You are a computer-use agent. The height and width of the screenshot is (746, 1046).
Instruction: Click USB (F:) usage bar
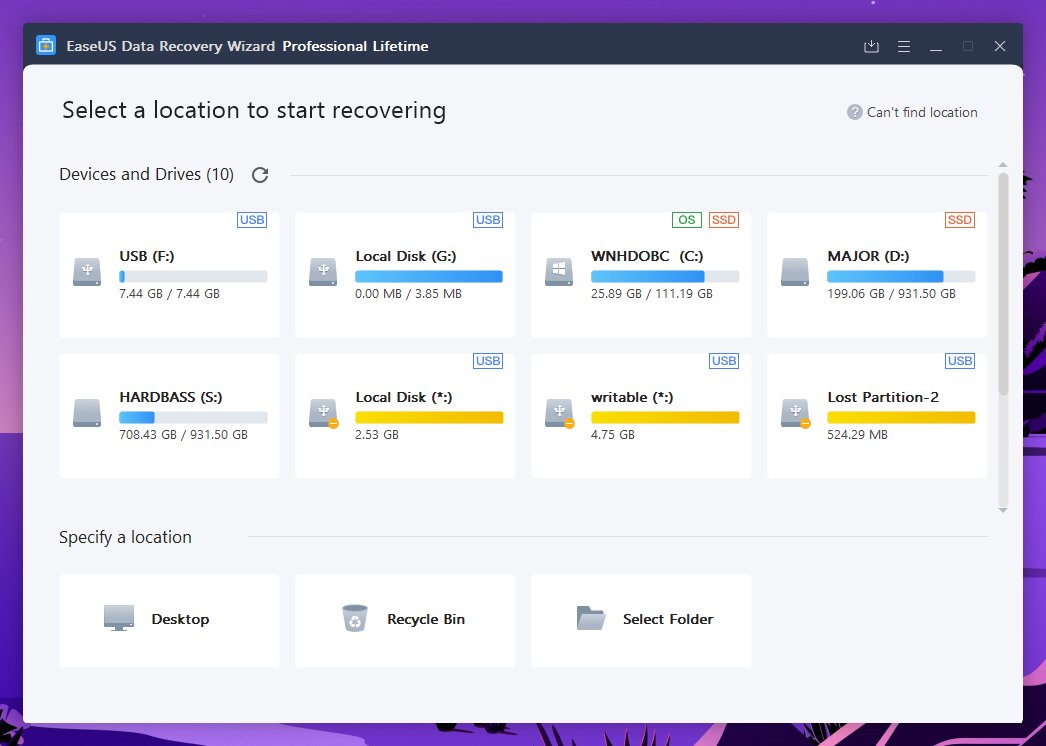(193, 276)
